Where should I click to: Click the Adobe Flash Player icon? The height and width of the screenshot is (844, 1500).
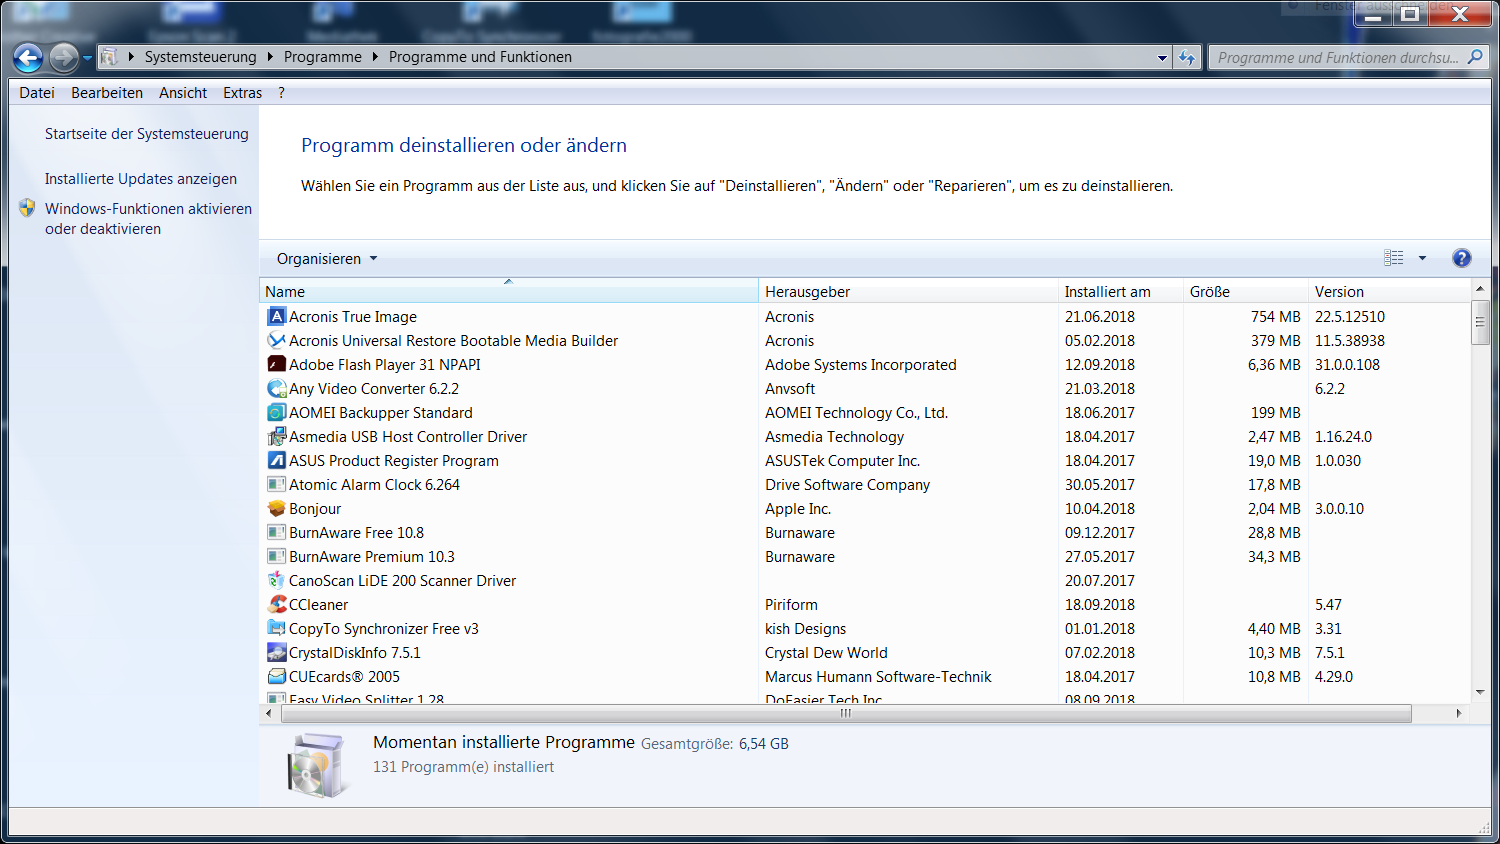click(277, 364)
